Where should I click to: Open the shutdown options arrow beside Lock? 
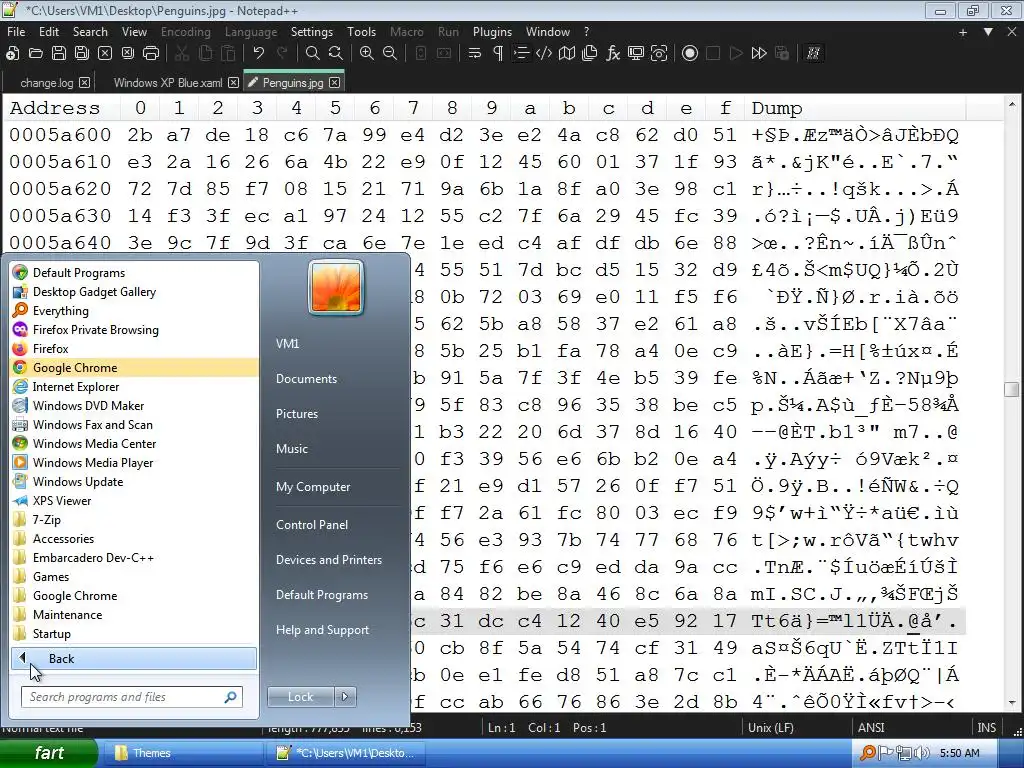[x=345, y=697]
